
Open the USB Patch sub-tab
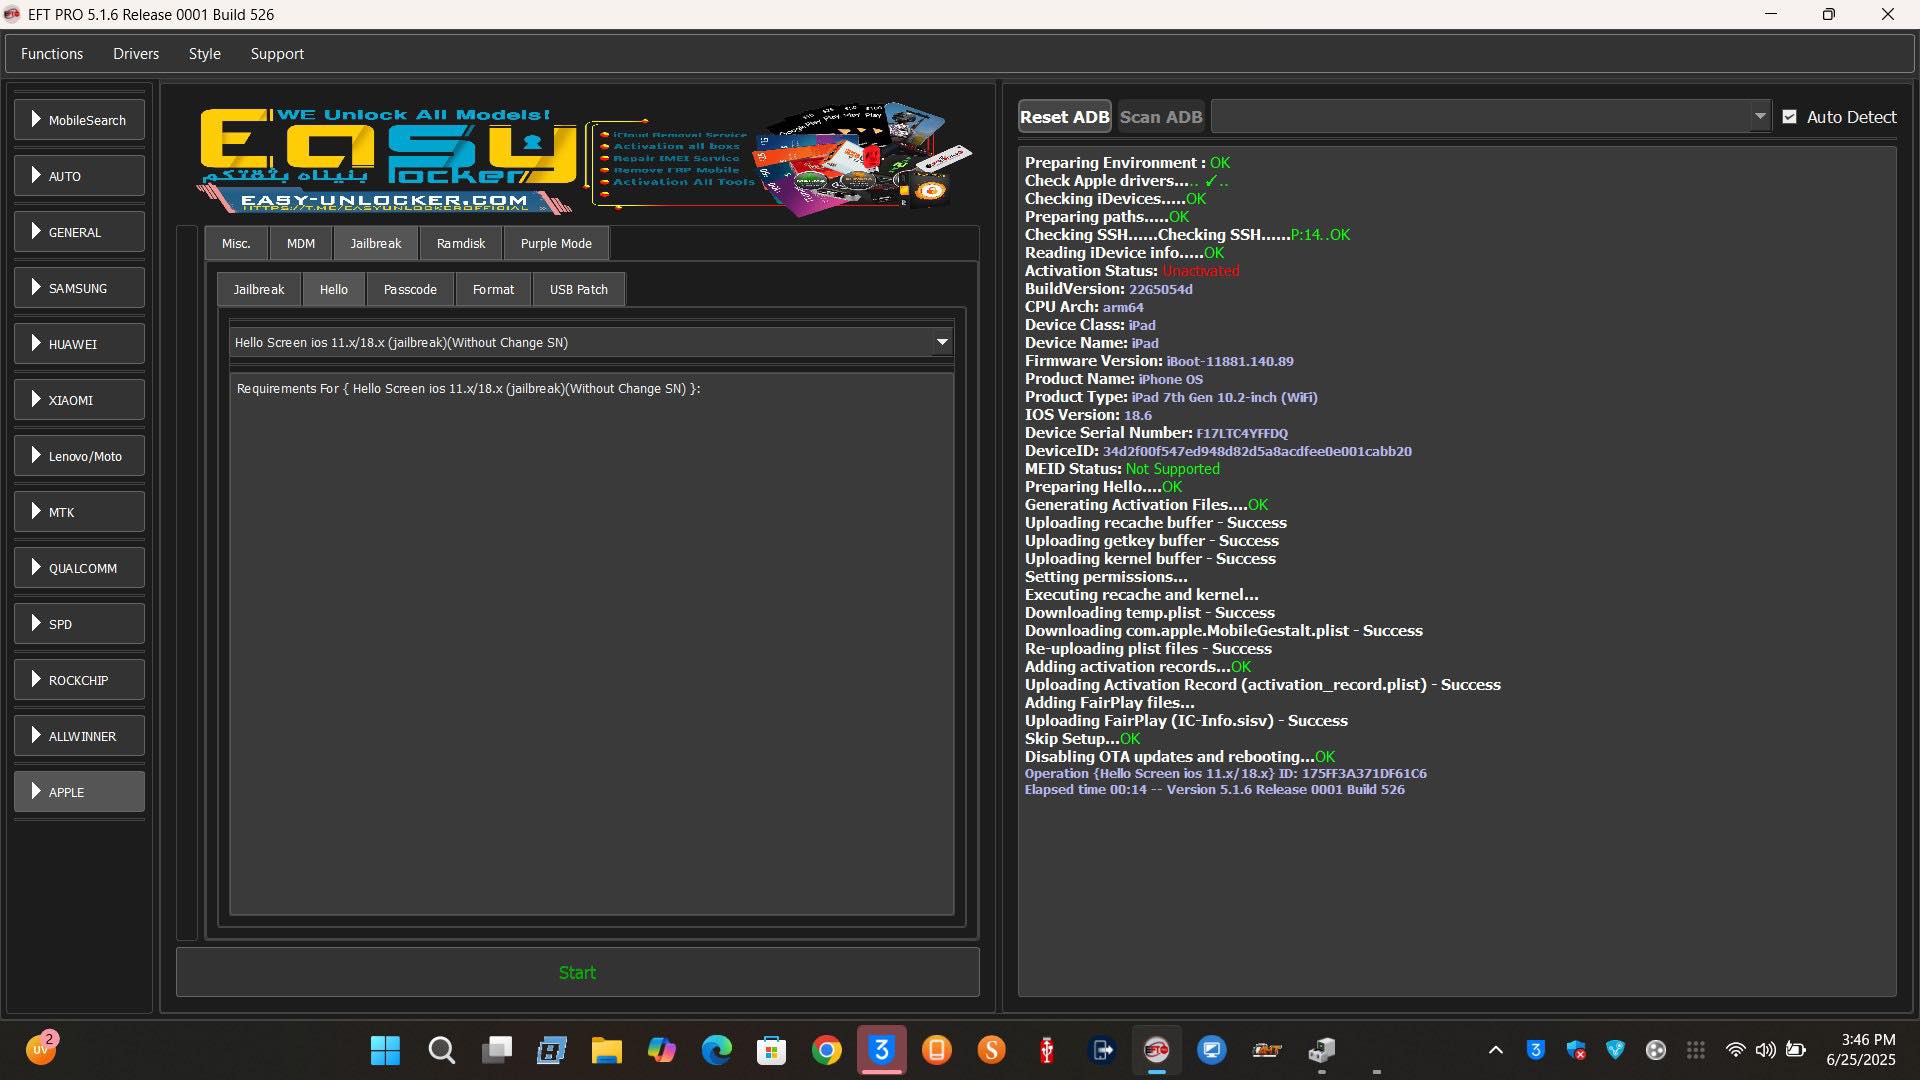(x=579, y=290)
